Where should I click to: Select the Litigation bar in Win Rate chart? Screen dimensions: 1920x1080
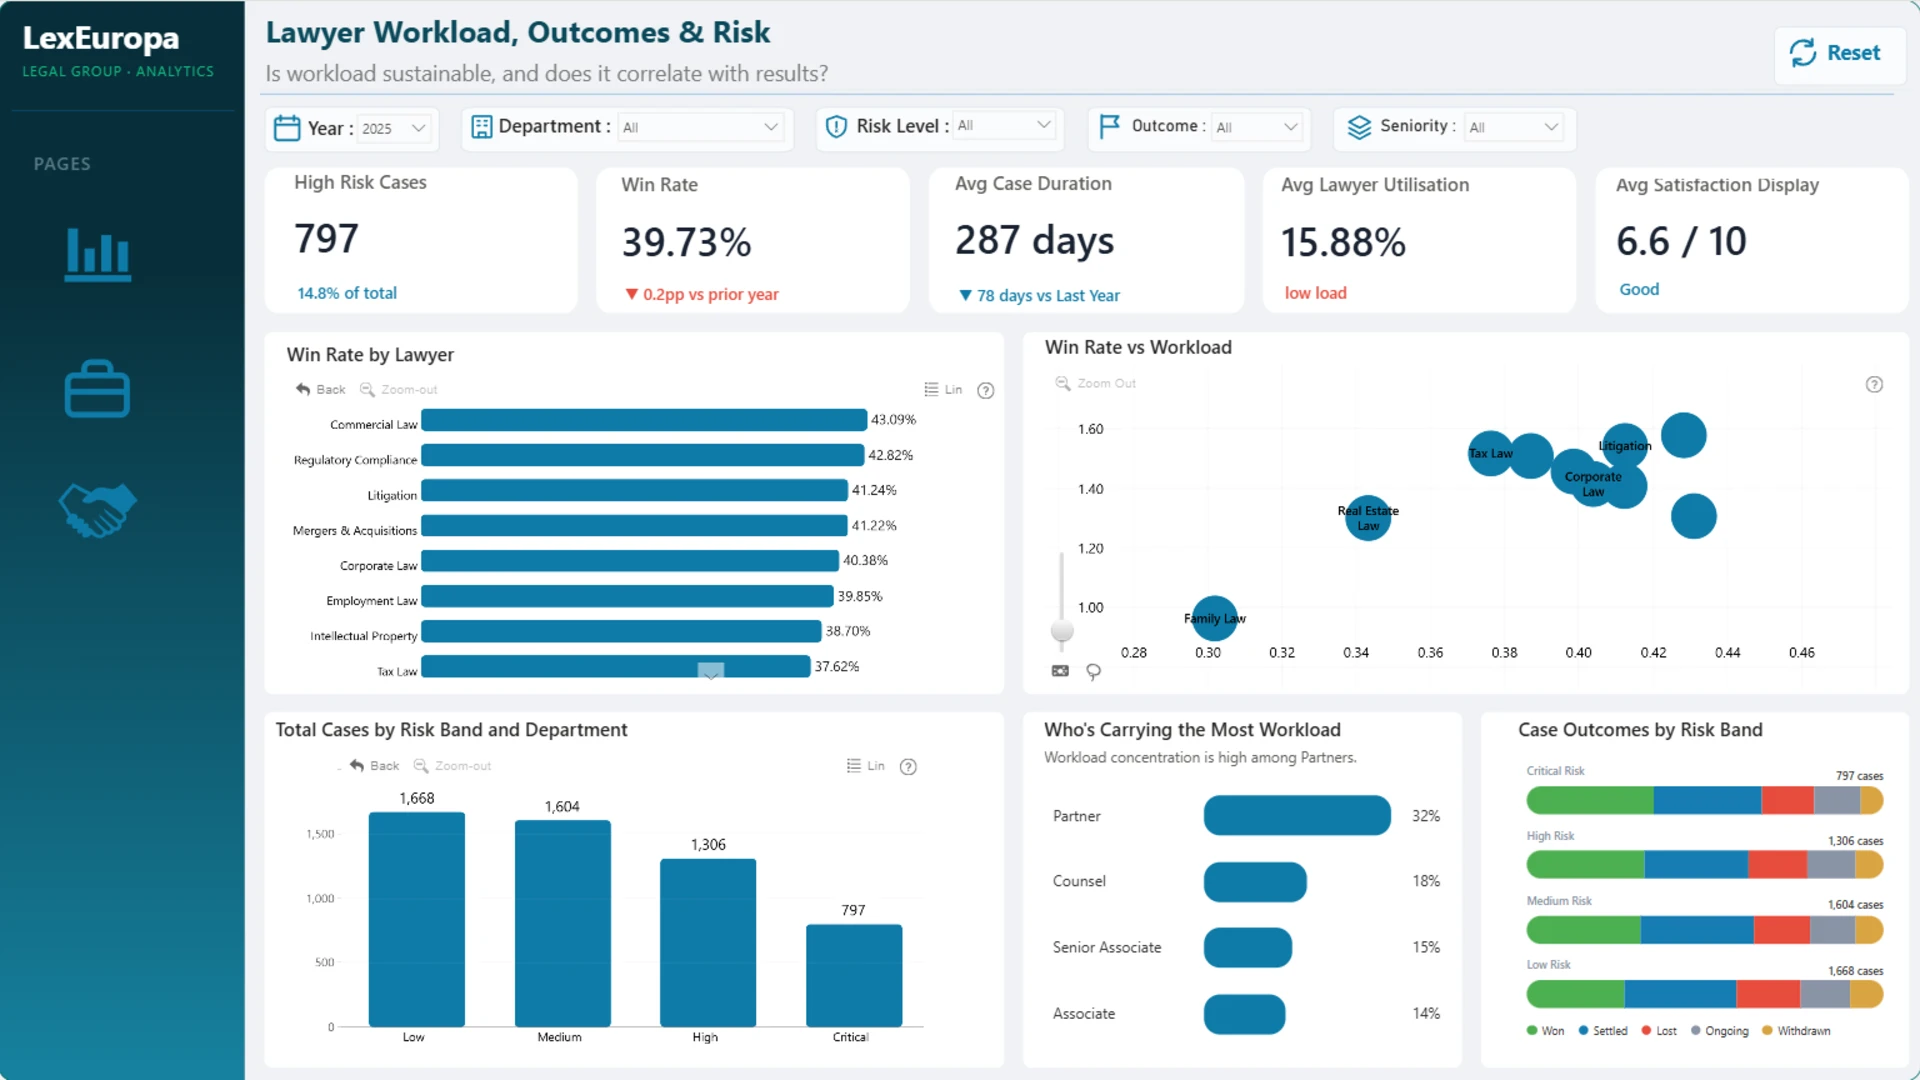pyautogui.click(x=635, y=490)
